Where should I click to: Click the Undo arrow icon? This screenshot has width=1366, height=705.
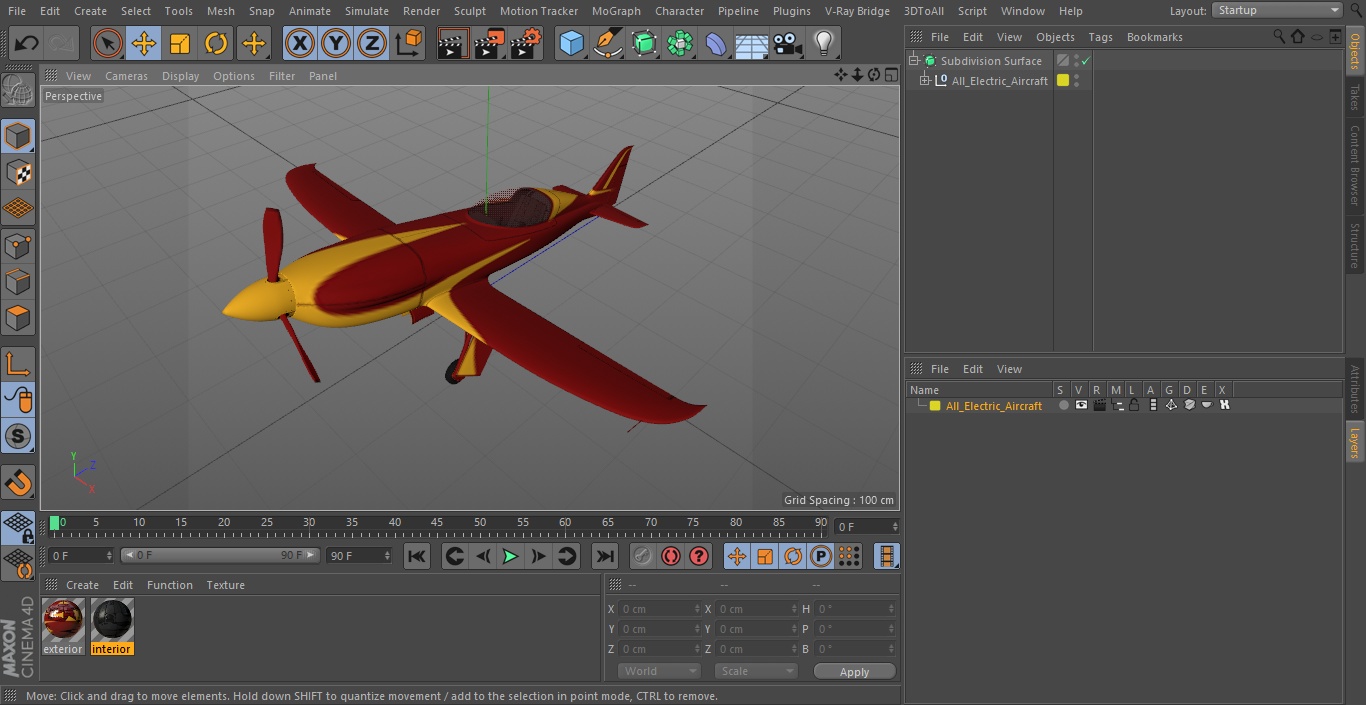click(x=27, y=43)
